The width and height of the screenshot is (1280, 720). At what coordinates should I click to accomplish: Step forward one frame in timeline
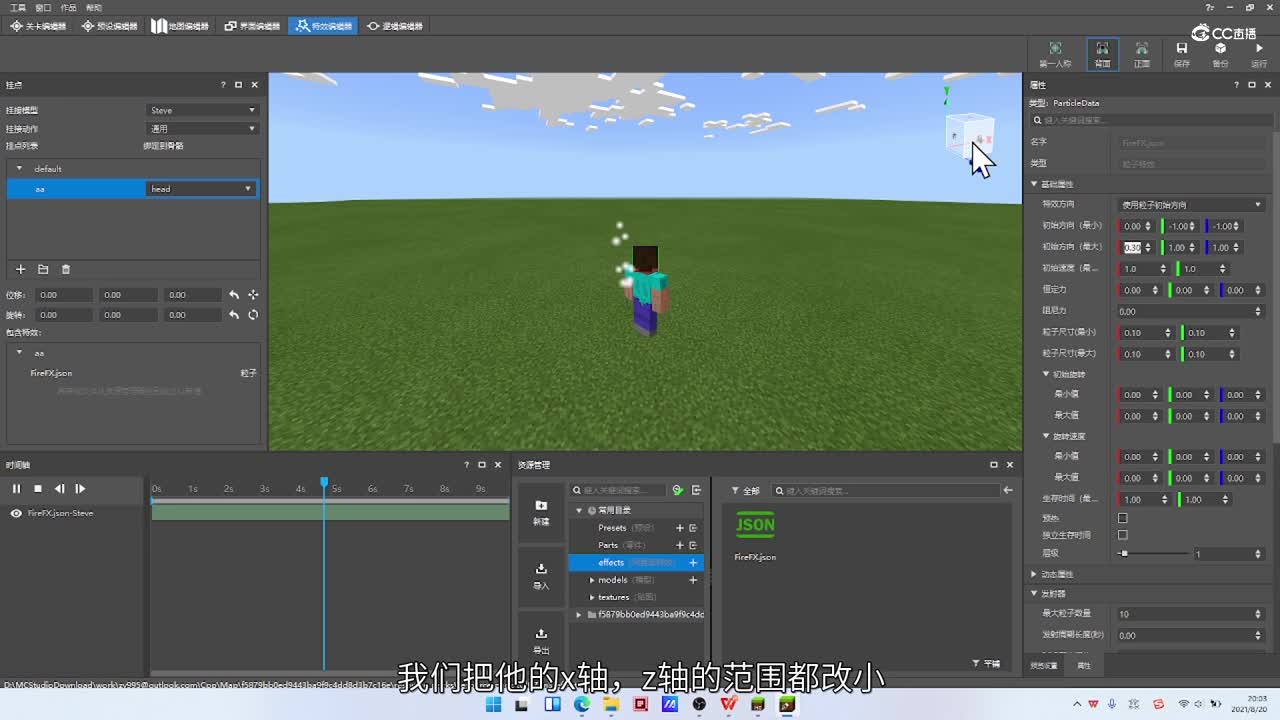click(80, 489)
